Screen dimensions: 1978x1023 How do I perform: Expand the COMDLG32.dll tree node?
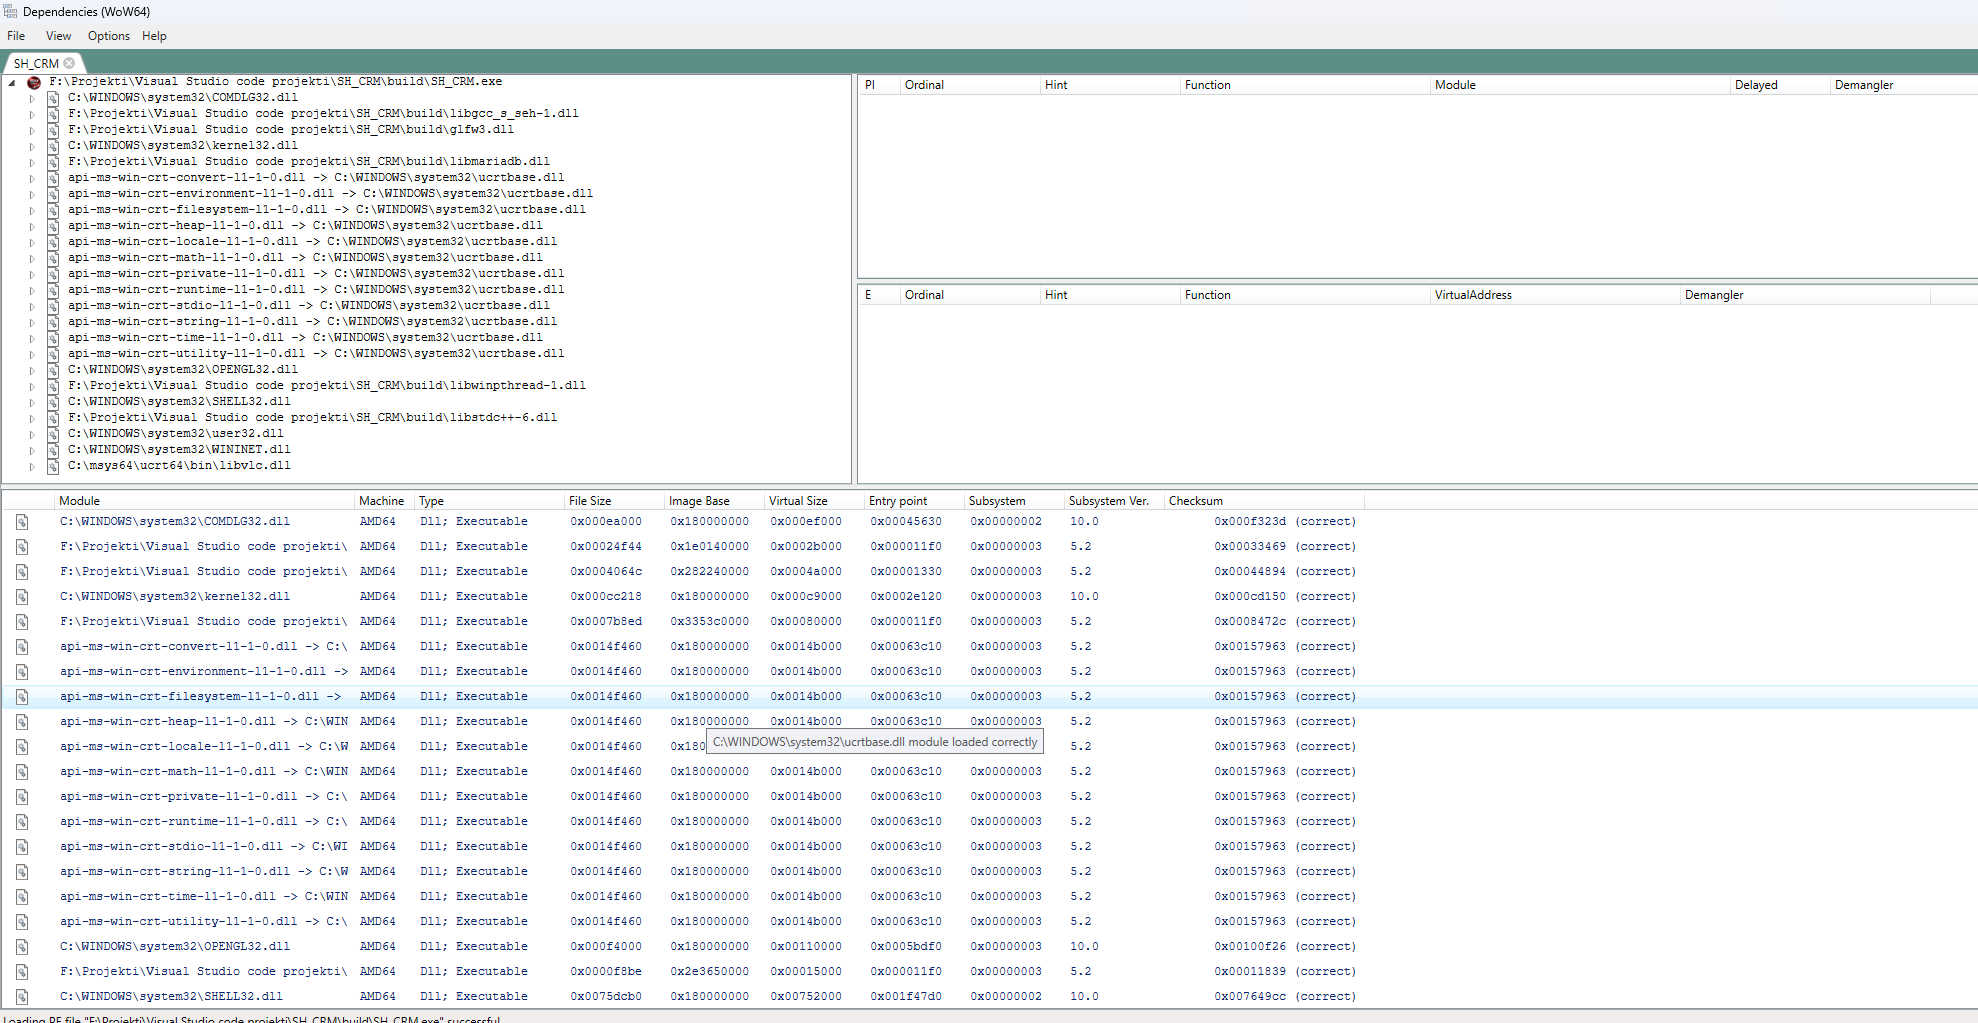click(31, 98)
